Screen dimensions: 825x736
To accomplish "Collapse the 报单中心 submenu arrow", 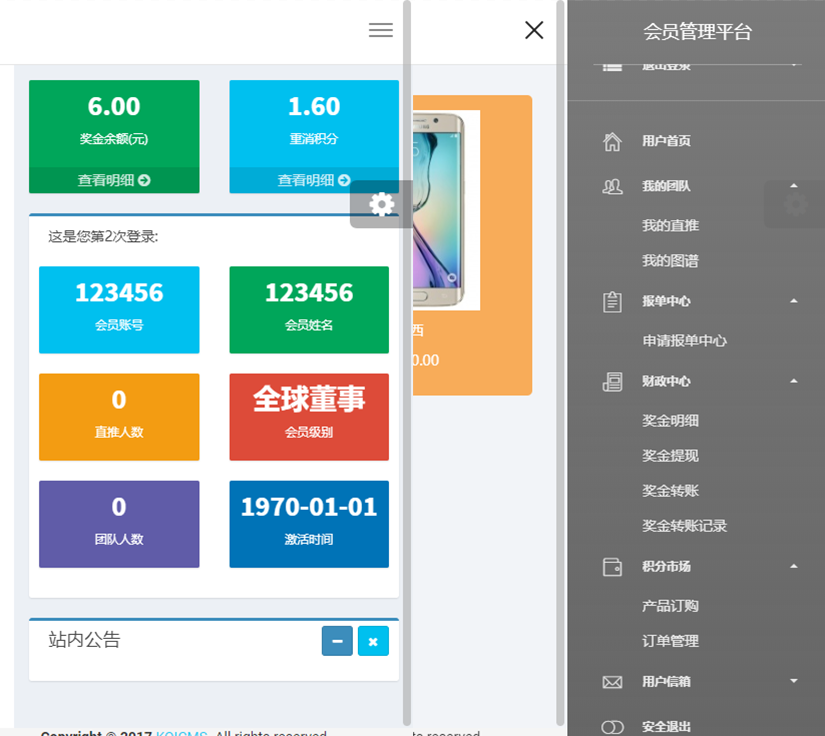I will 794,301.
